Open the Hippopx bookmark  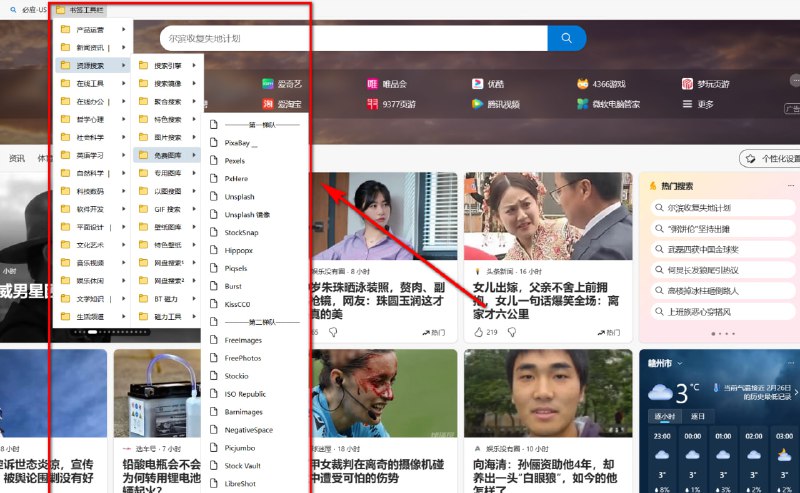click(x=238, y=250)
